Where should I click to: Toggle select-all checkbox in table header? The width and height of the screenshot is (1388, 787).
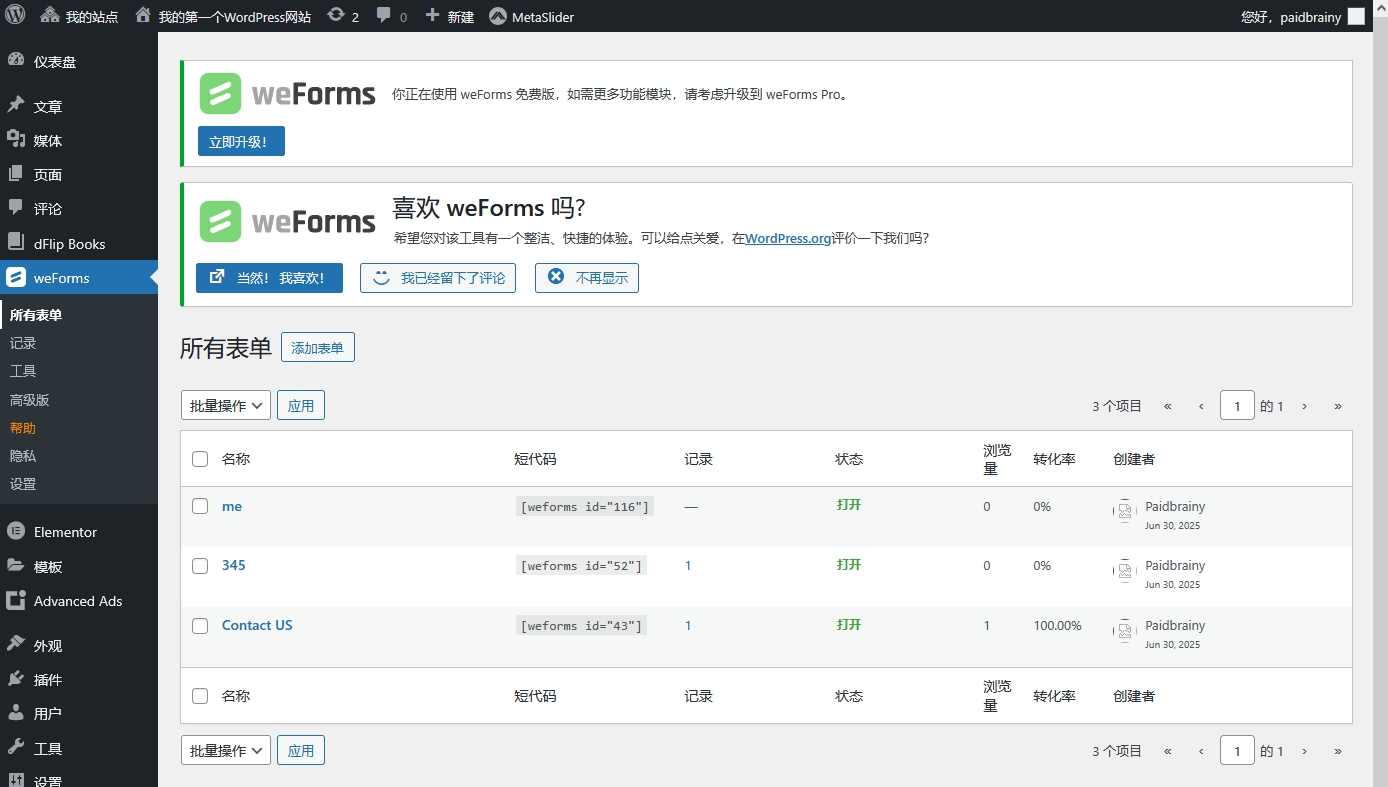point(200,459)
